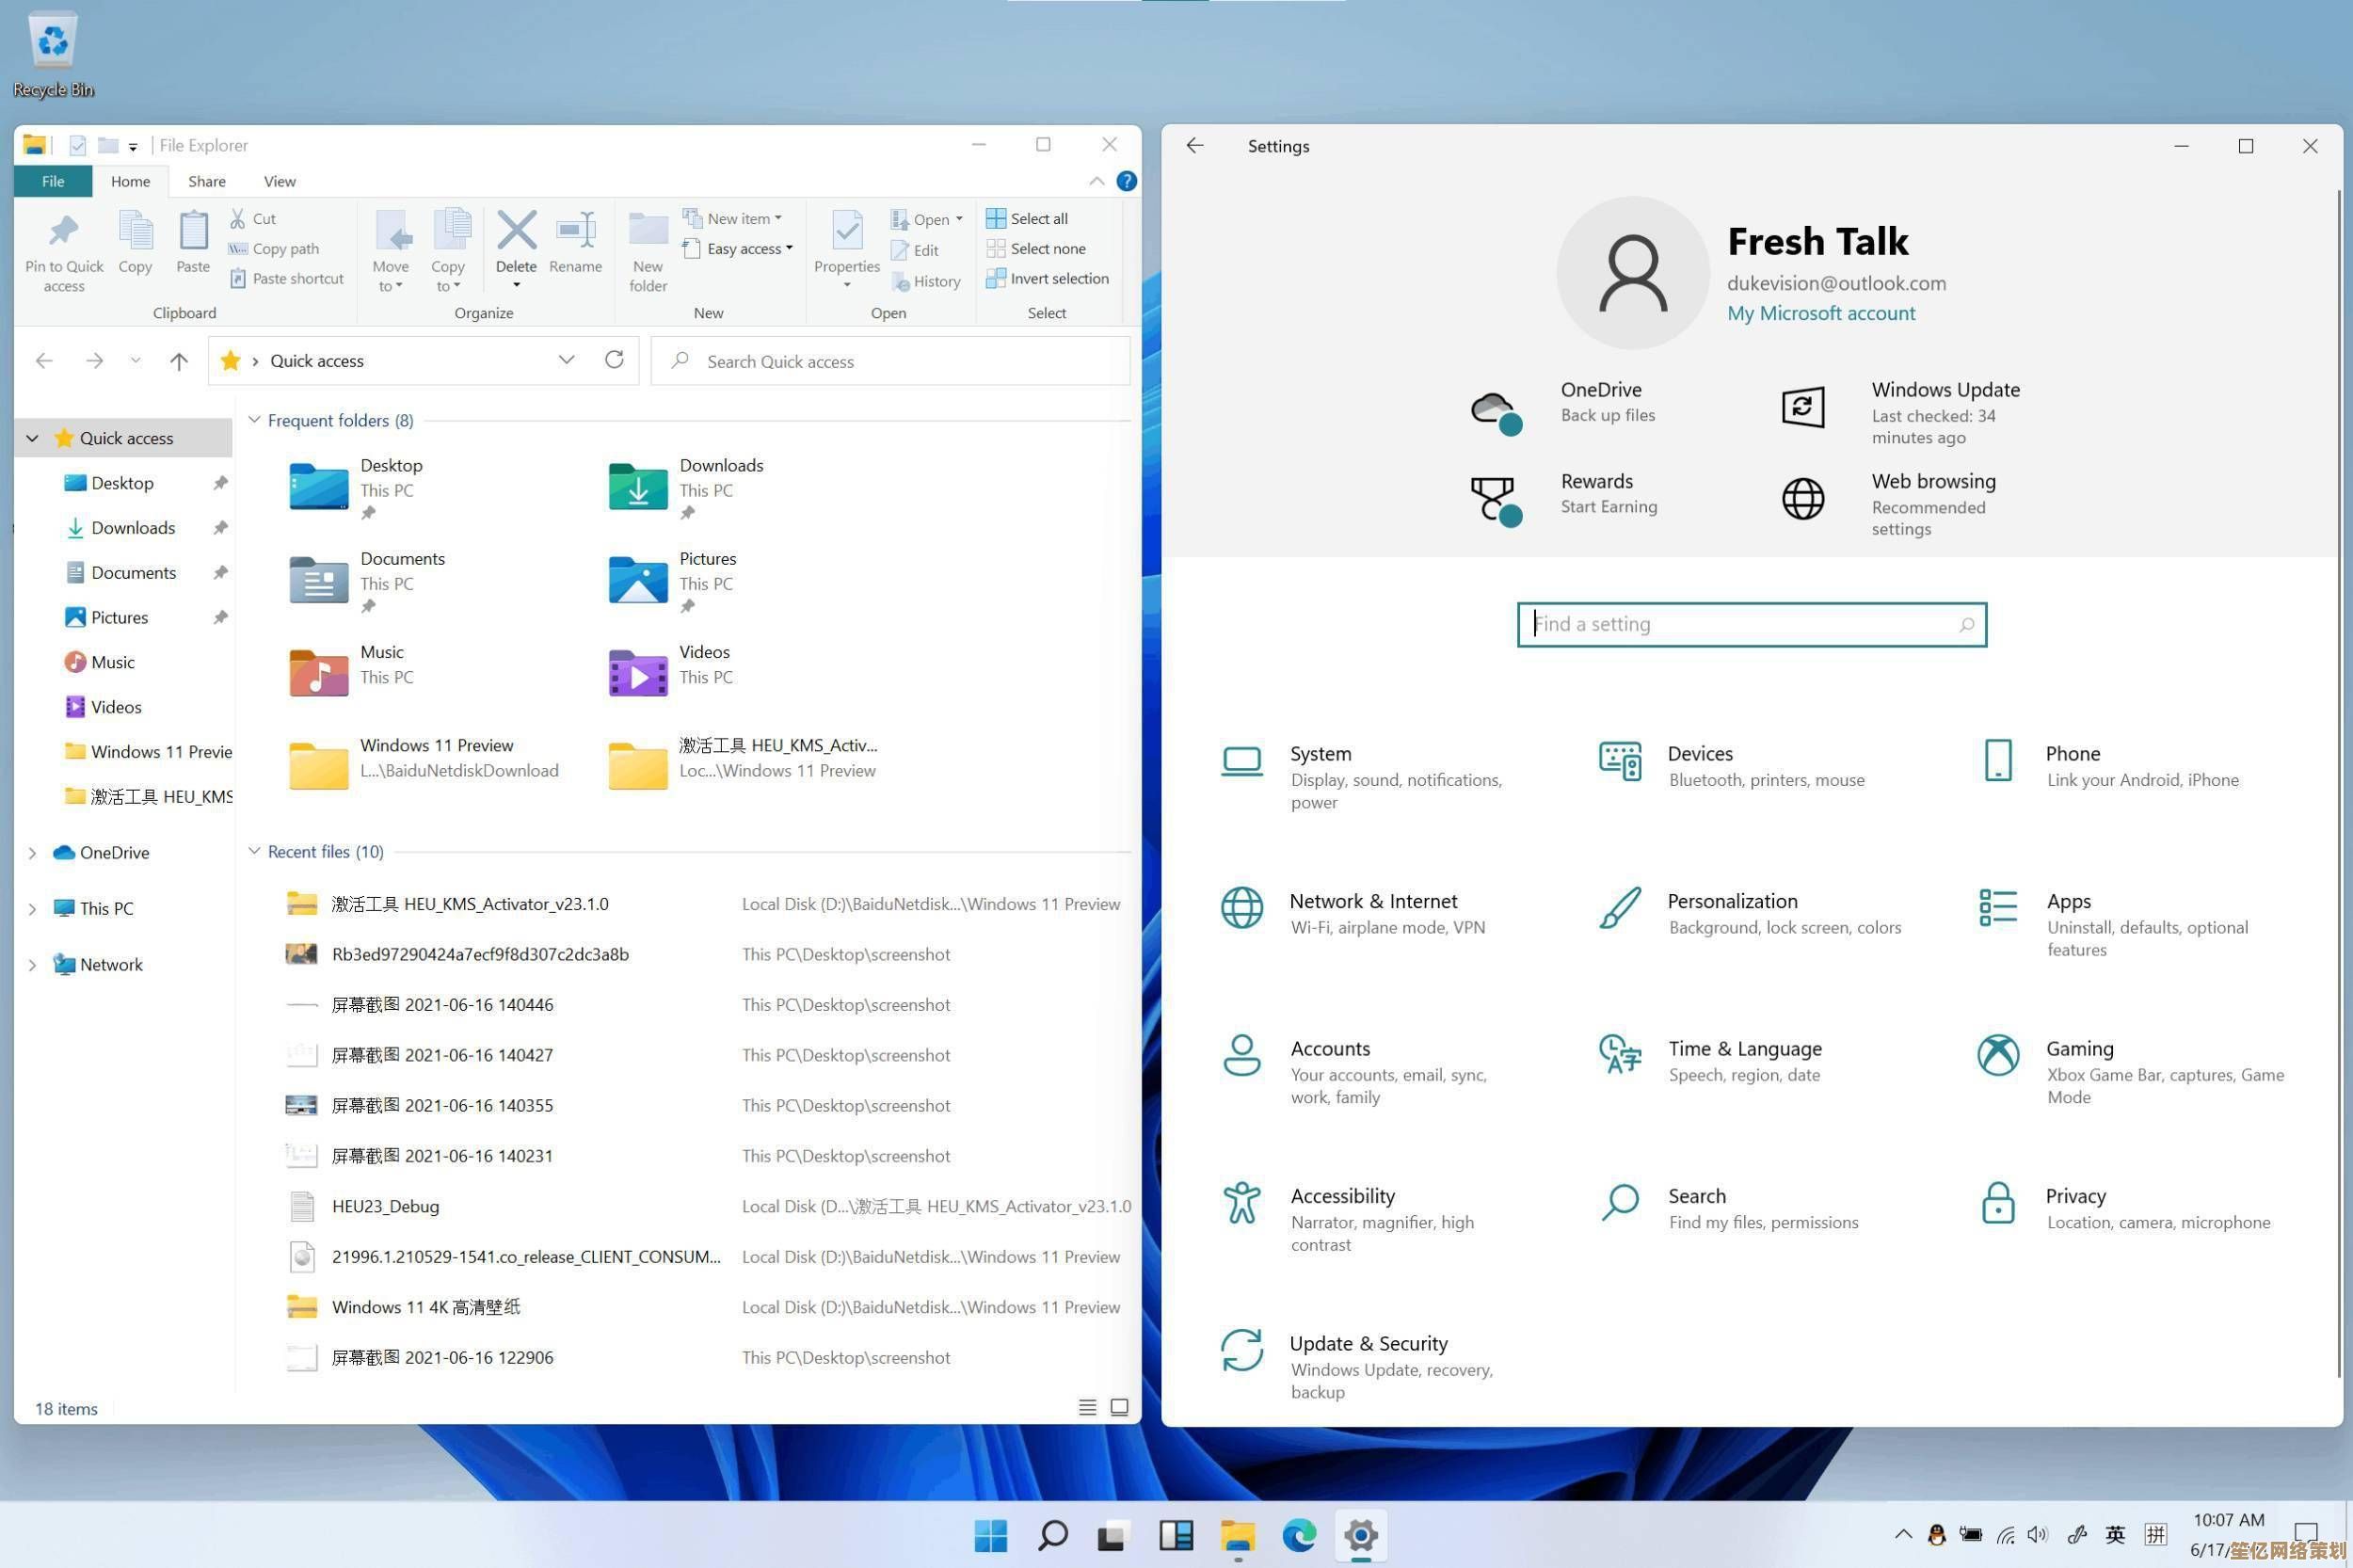Image resolution: width=2353 pixels, height=1568 pixels.
Task: Open Microsoft Edge from the taskbar
Action: [1298, 1535]
